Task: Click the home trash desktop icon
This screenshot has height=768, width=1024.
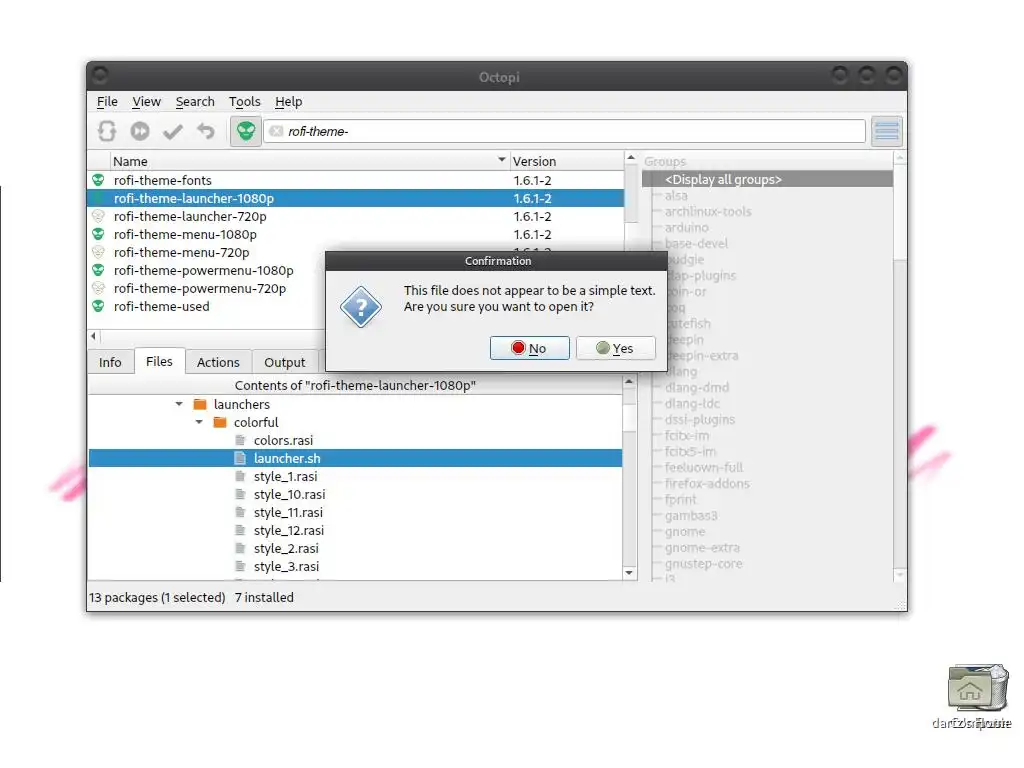Action: [977, 688]
